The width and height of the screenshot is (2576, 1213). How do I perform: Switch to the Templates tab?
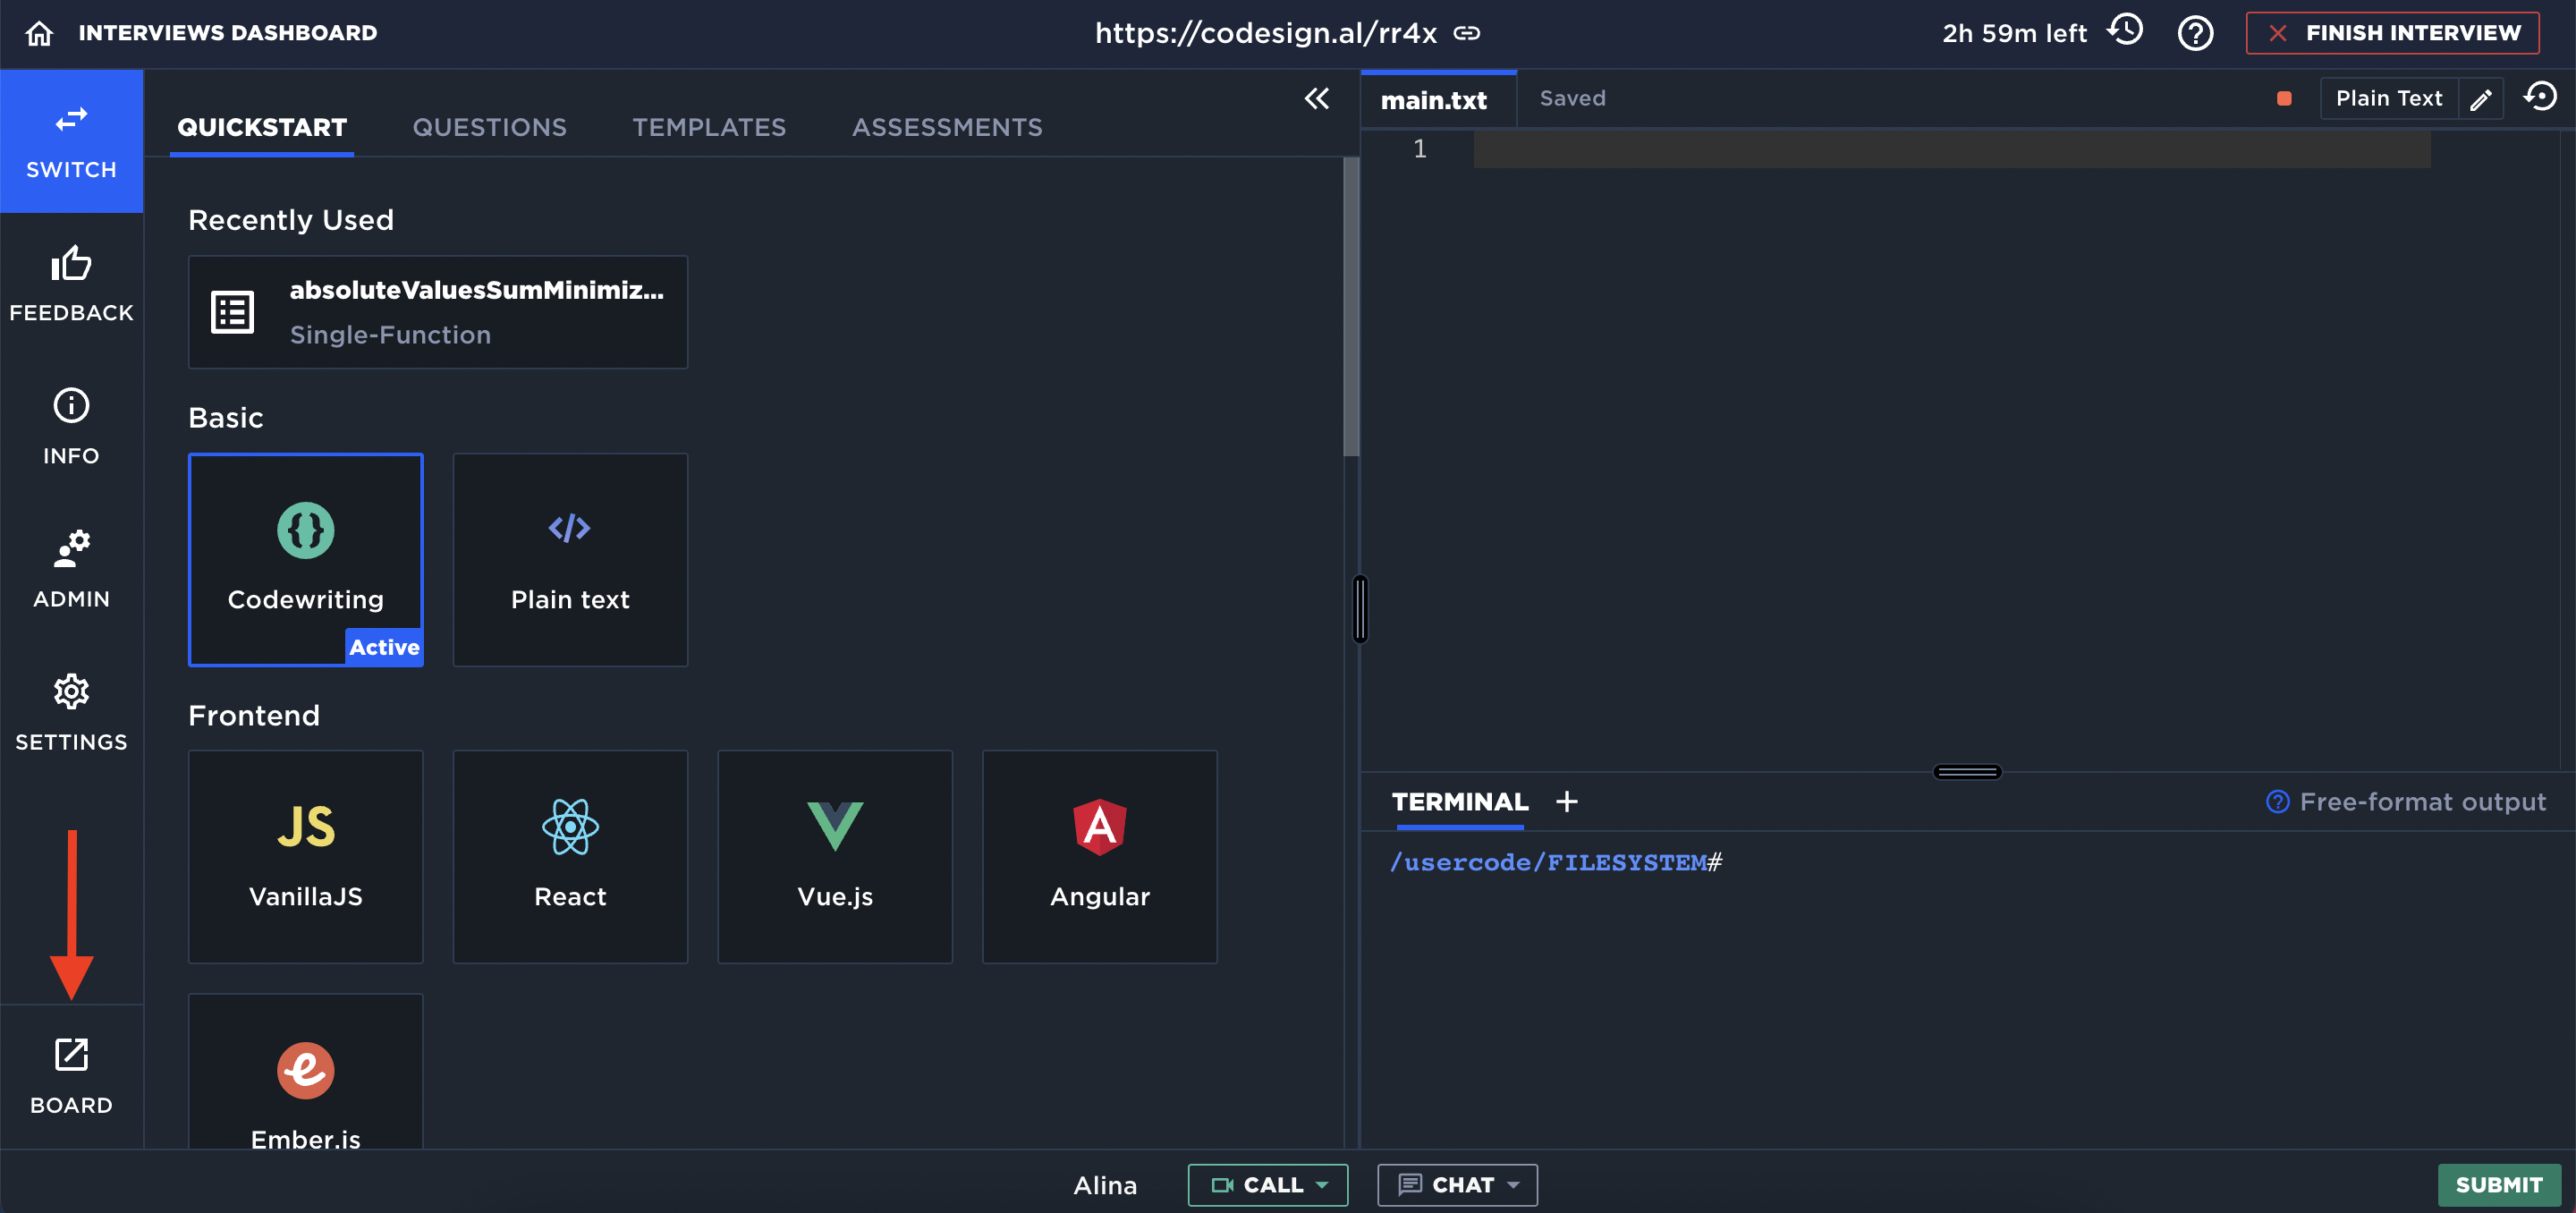(x=709, y=127)
